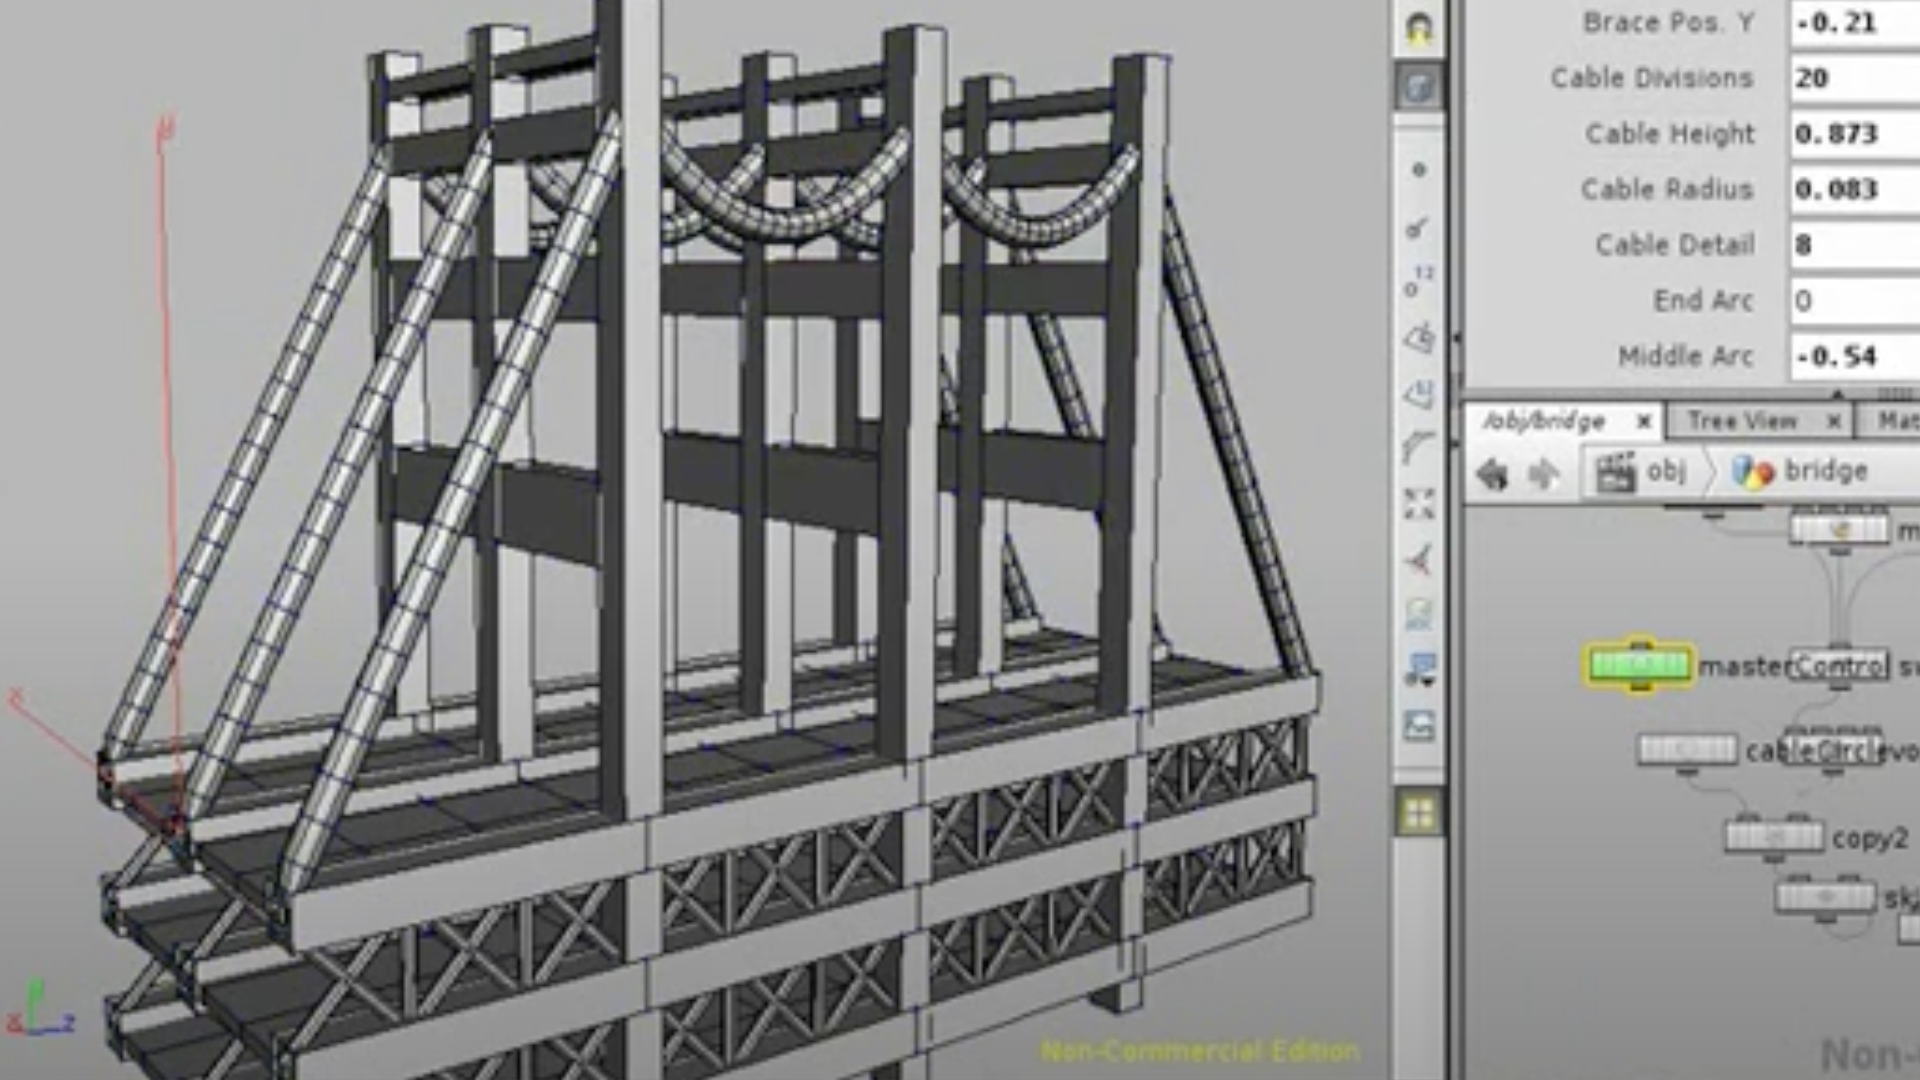The width and height of the screenshot is (1920, 1080).
Task: Click the four-arrows frame-all icon
Action: [x=1419, y=503]
